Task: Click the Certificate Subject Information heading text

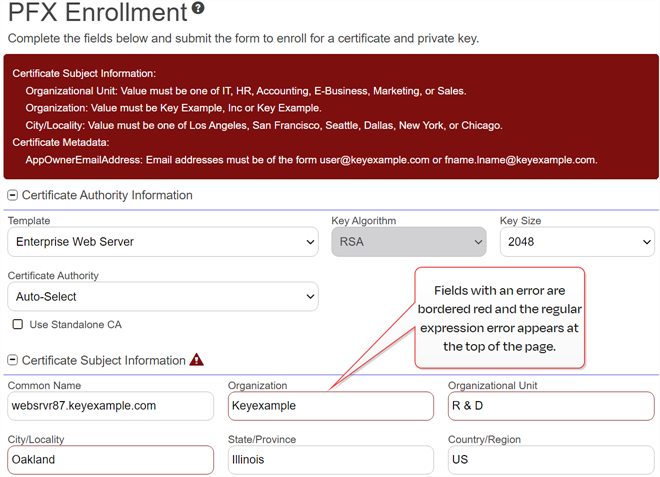Action: (x=103, y=361)
